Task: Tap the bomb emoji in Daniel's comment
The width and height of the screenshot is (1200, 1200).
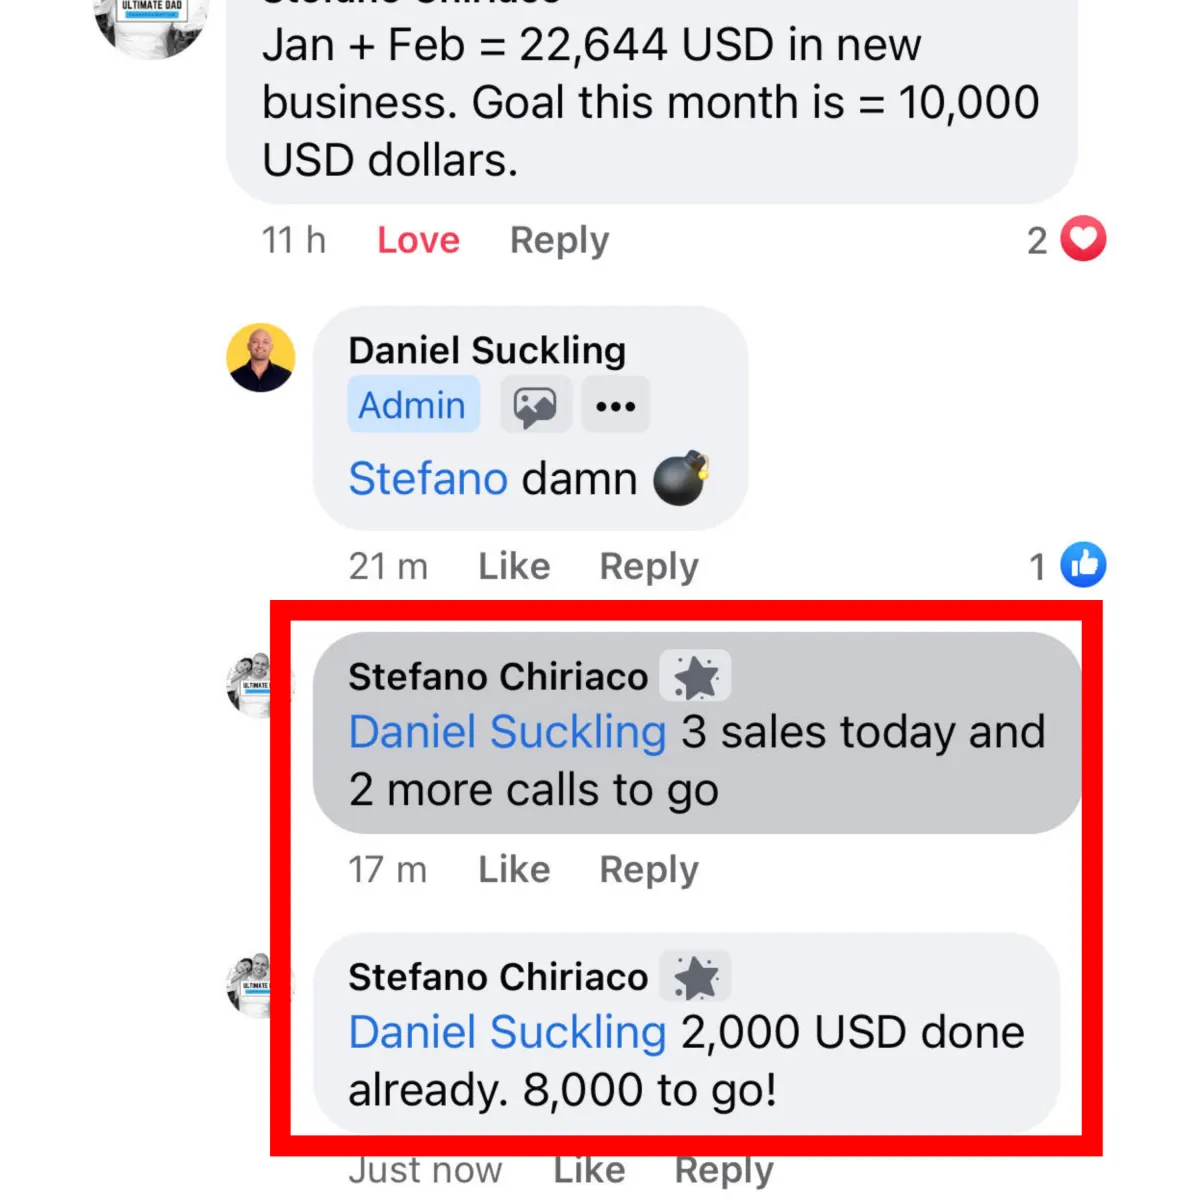Action: [x=682, y=478]
